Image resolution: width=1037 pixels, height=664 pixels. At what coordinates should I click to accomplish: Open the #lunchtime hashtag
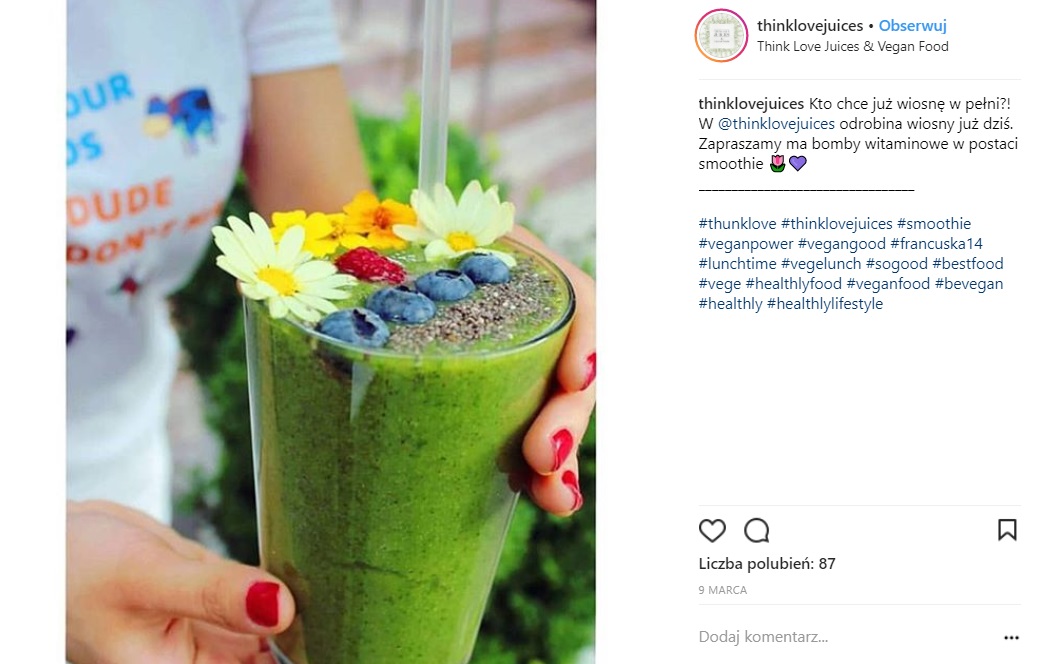pos(737,264)
